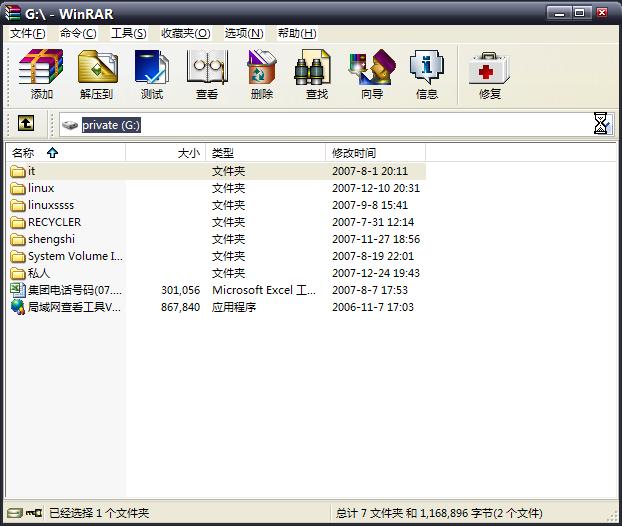622x526 pixels.
Task: Click the date 2007-12-10 20:31
Action: 376,188
